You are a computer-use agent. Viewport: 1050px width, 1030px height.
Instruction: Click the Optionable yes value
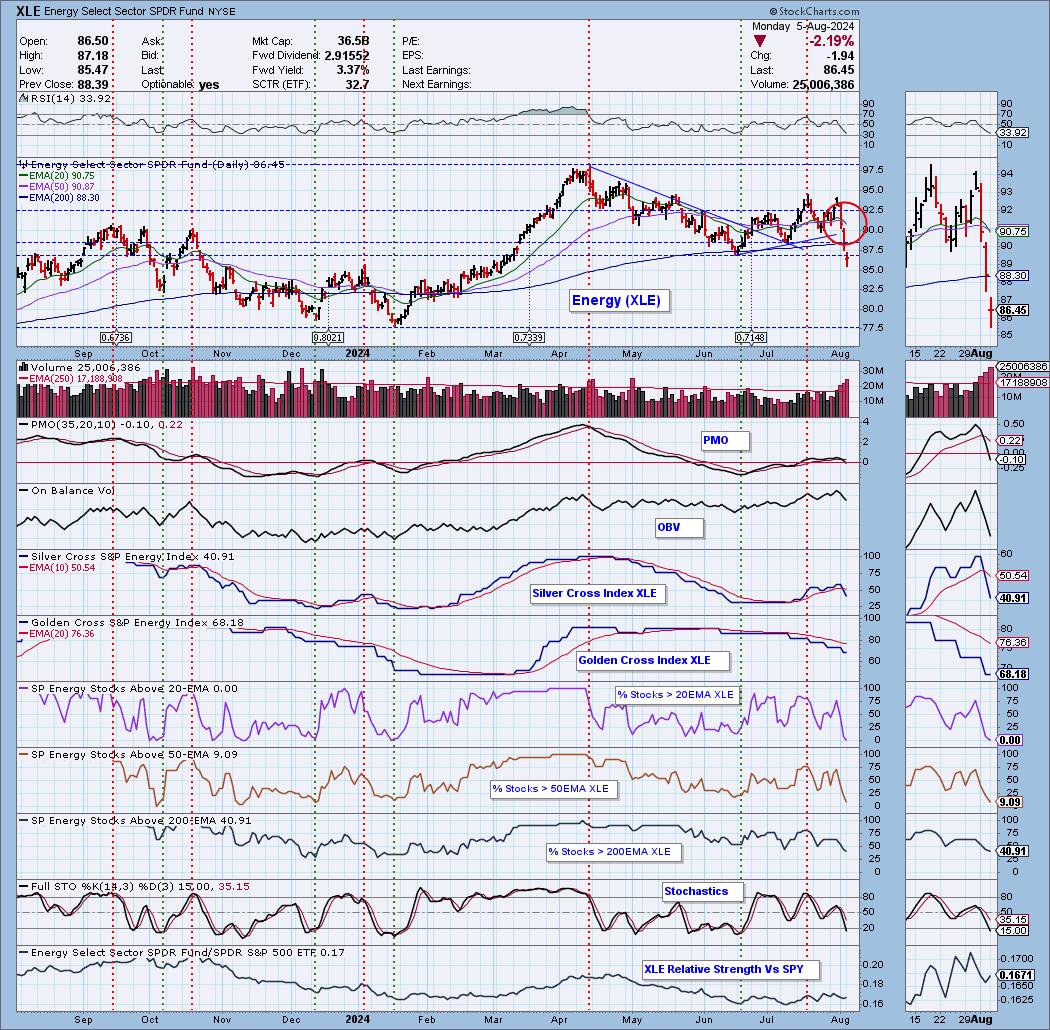pos(209,85)
